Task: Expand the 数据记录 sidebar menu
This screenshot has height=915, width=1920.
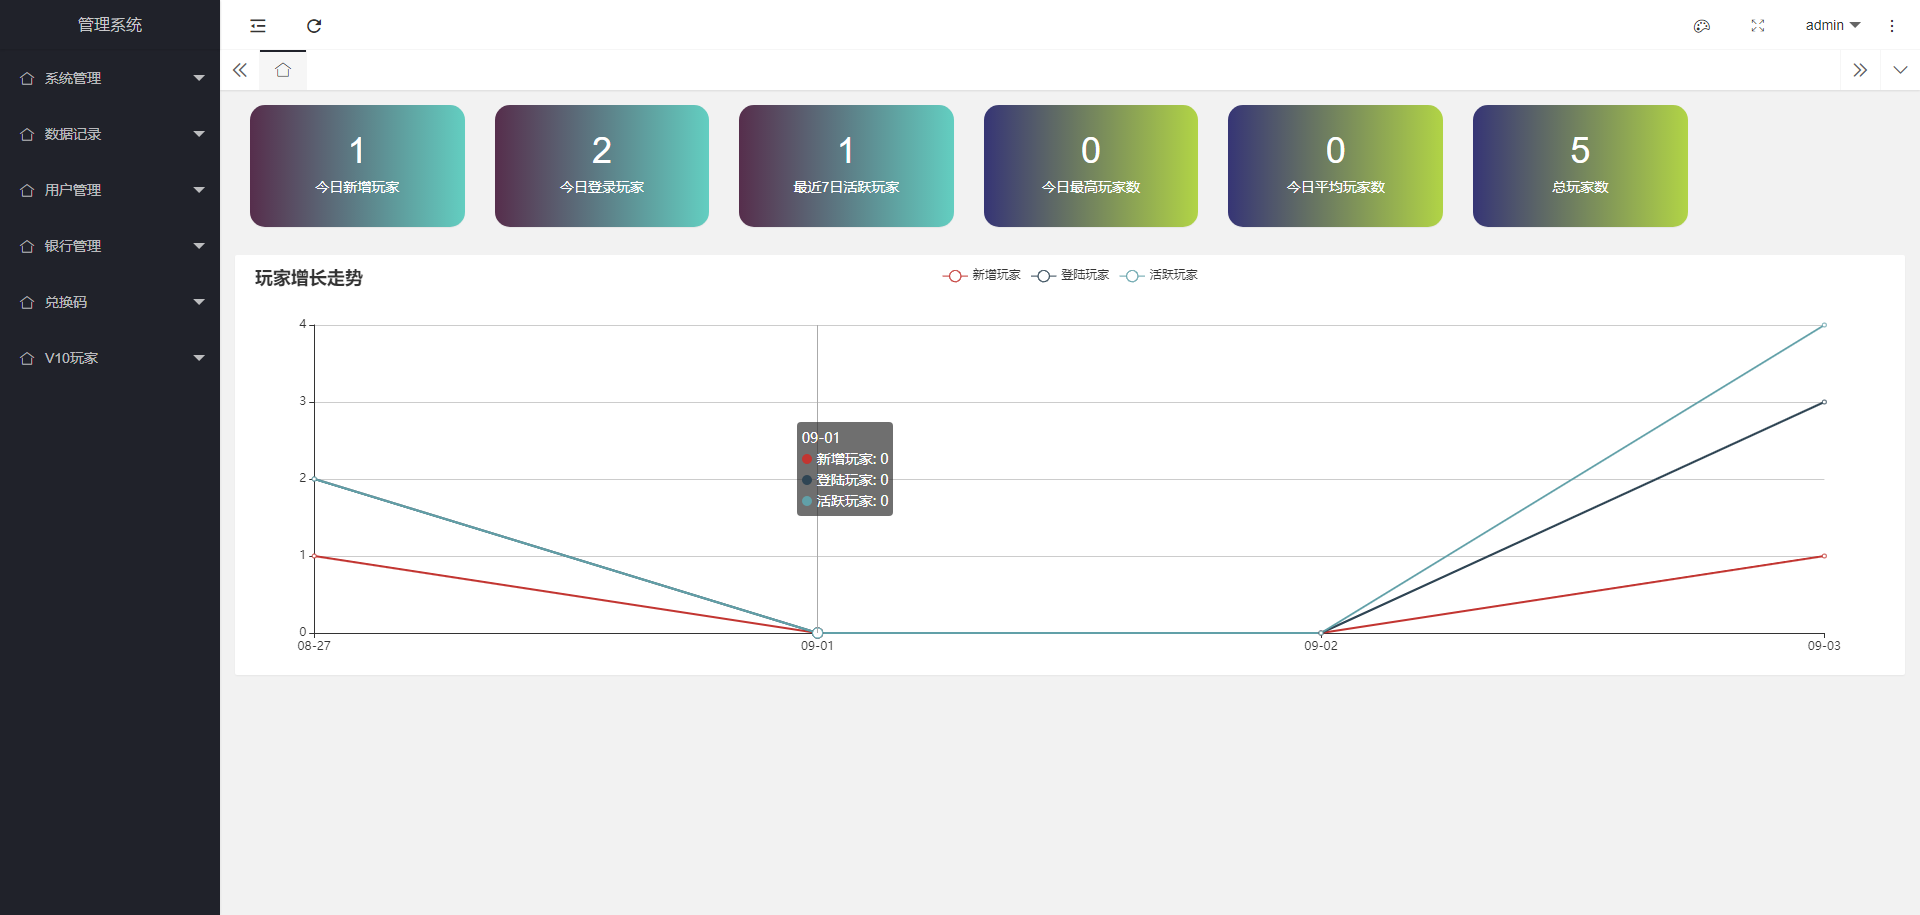Action: click(110, 134)
